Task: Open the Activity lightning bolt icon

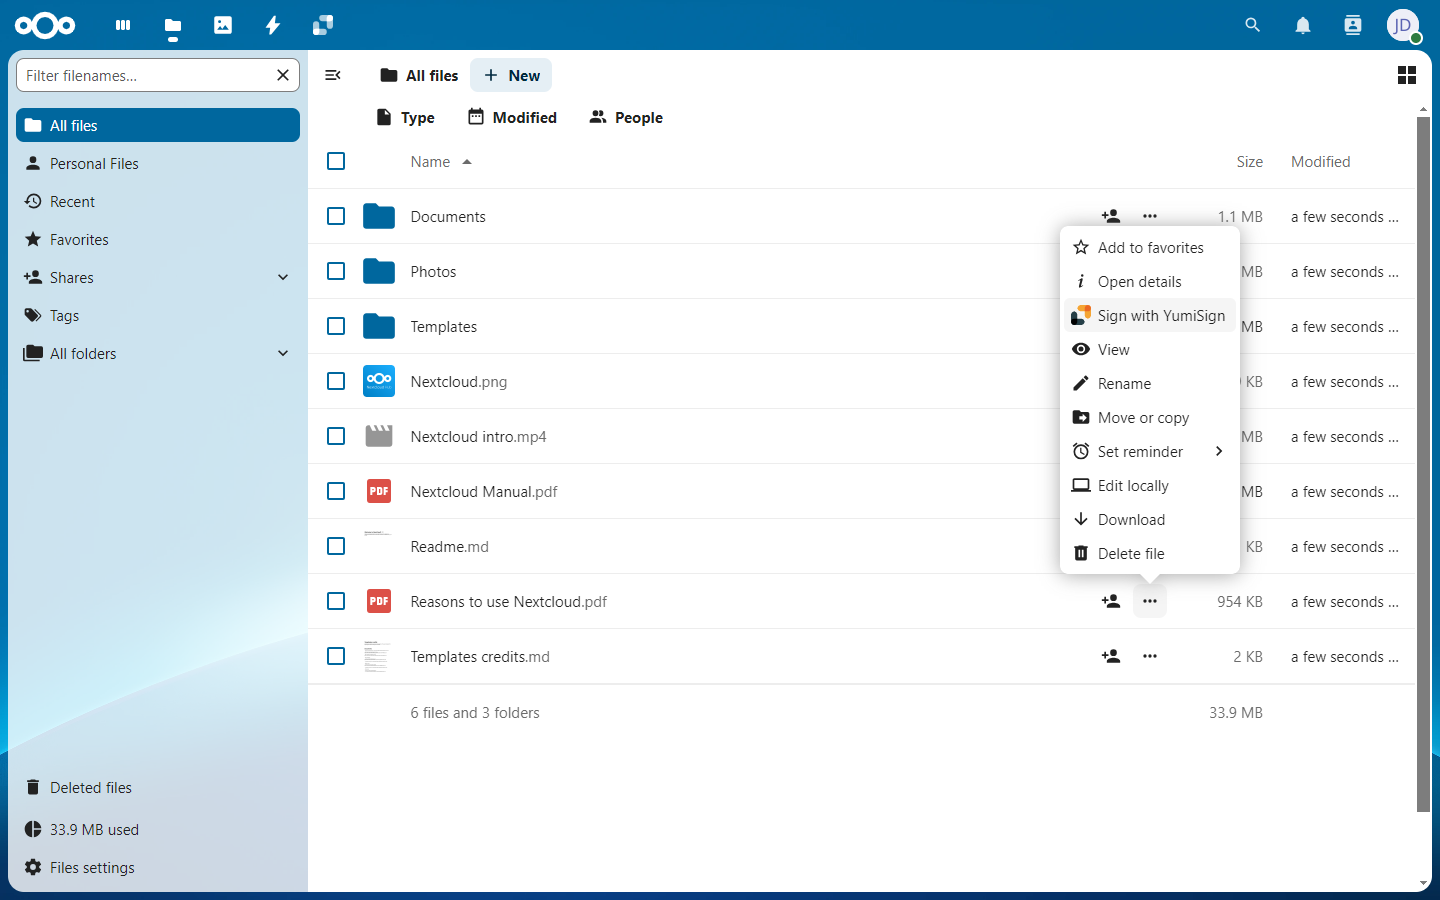Action: click(x=273, y=25)
